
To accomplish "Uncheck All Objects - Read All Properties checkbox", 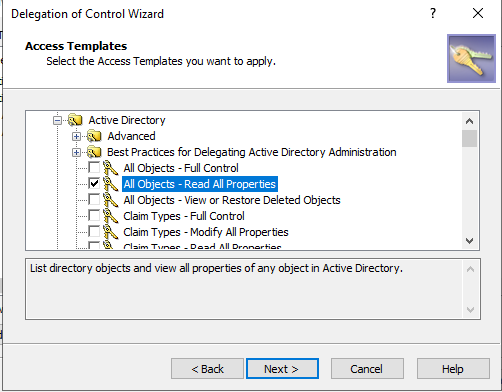I will click(94, 184).
